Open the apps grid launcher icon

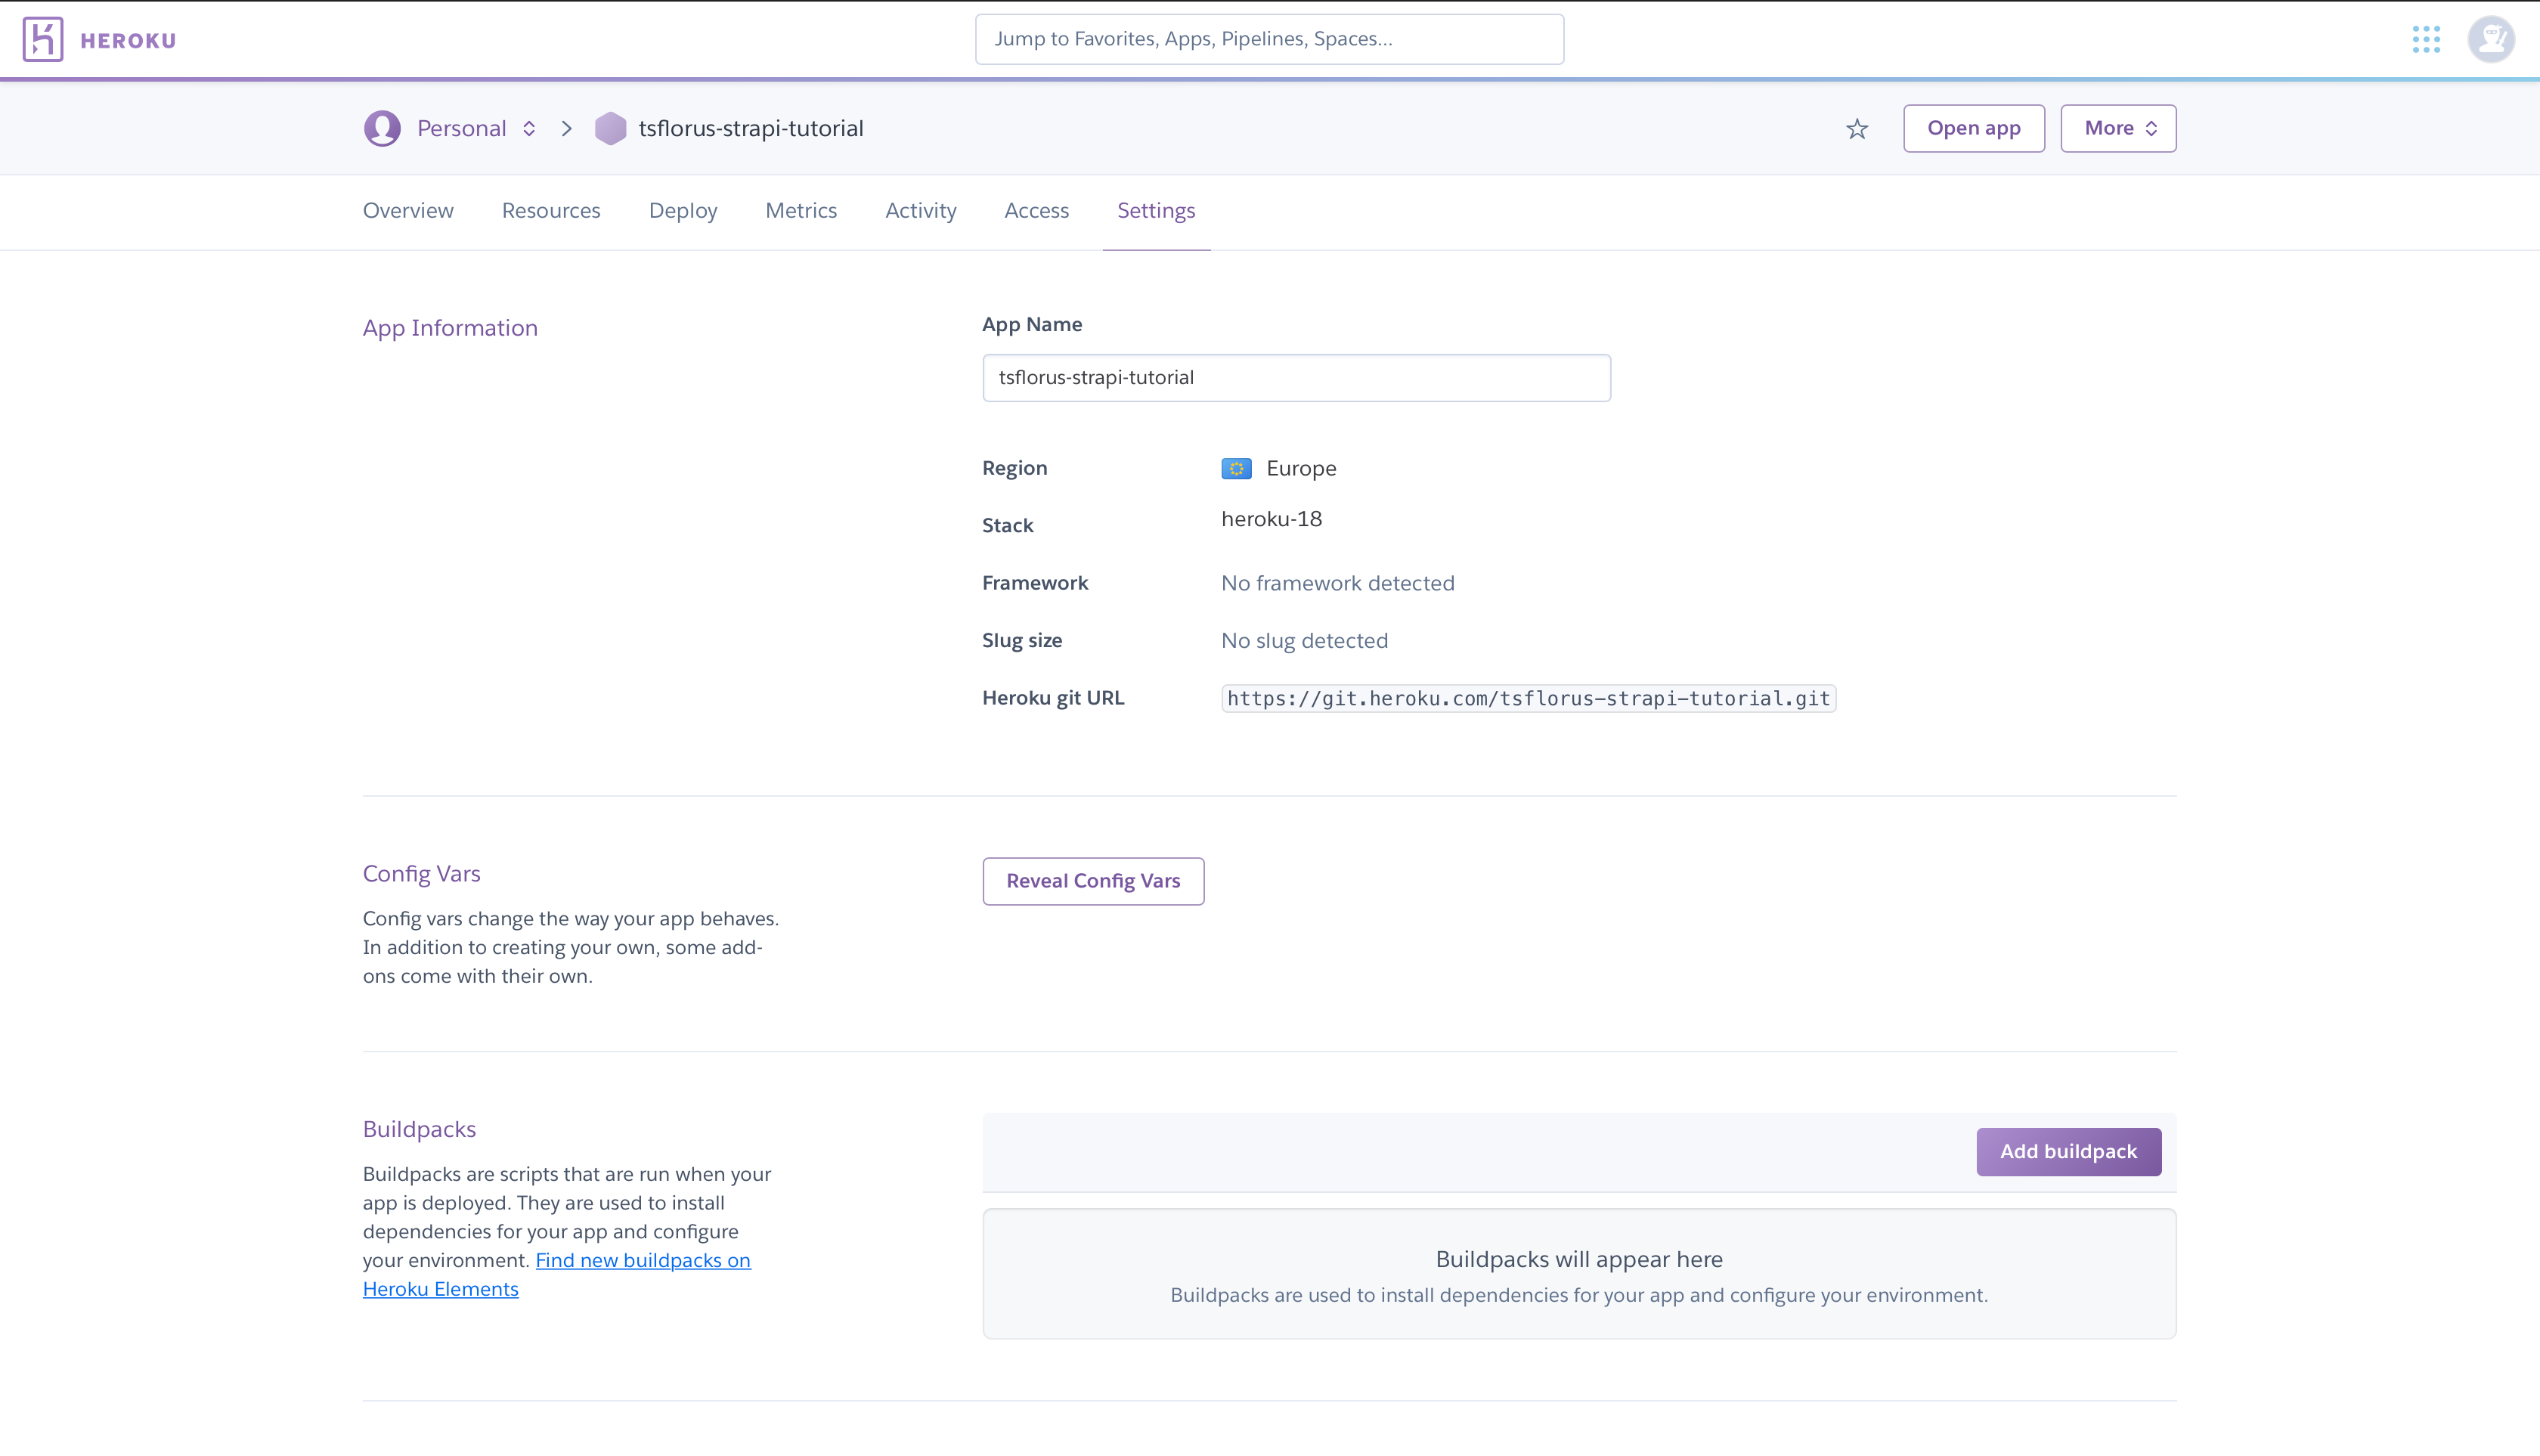[2426, 39]
